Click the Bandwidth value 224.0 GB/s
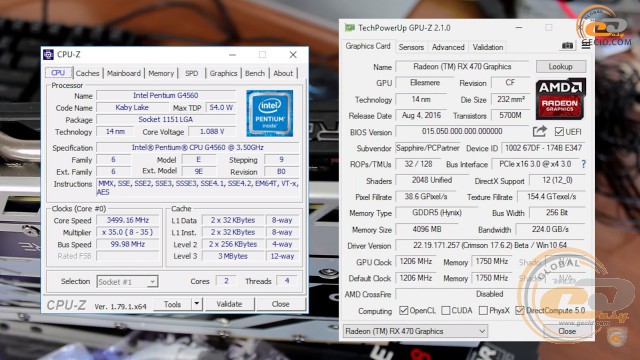 coord(550,229)
